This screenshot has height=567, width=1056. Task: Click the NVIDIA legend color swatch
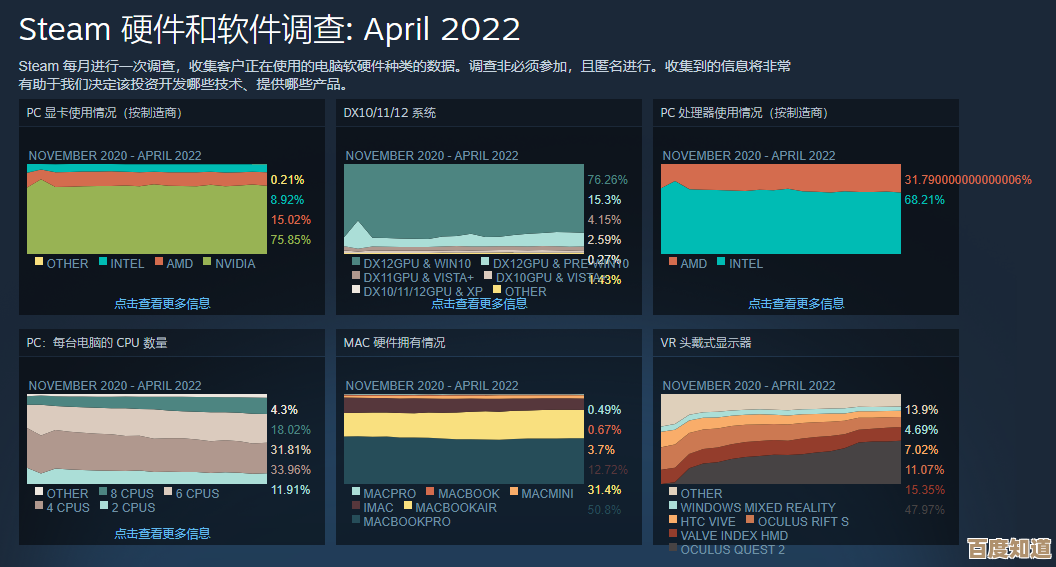click(x=208, y=263)
